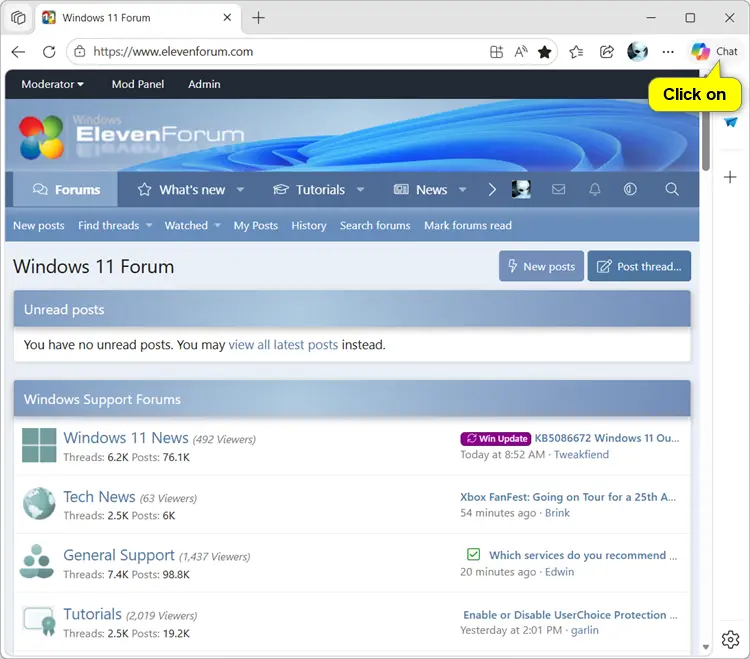Click the browser Back arrow
Viewport: 750px width, 659px height.
[x=18, y=52]
